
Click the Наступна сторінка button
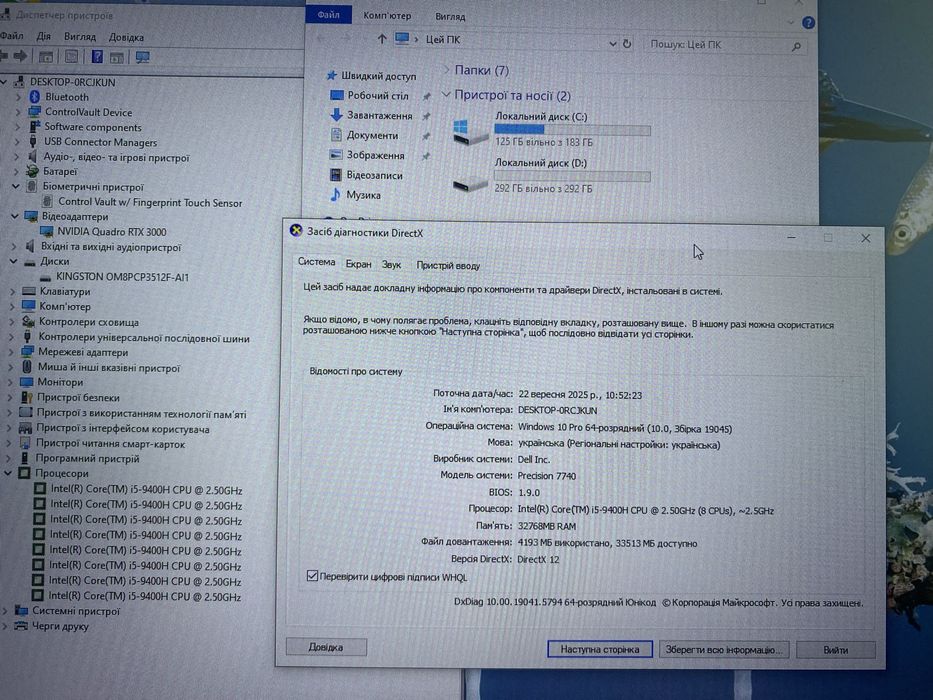pos(600,649)
